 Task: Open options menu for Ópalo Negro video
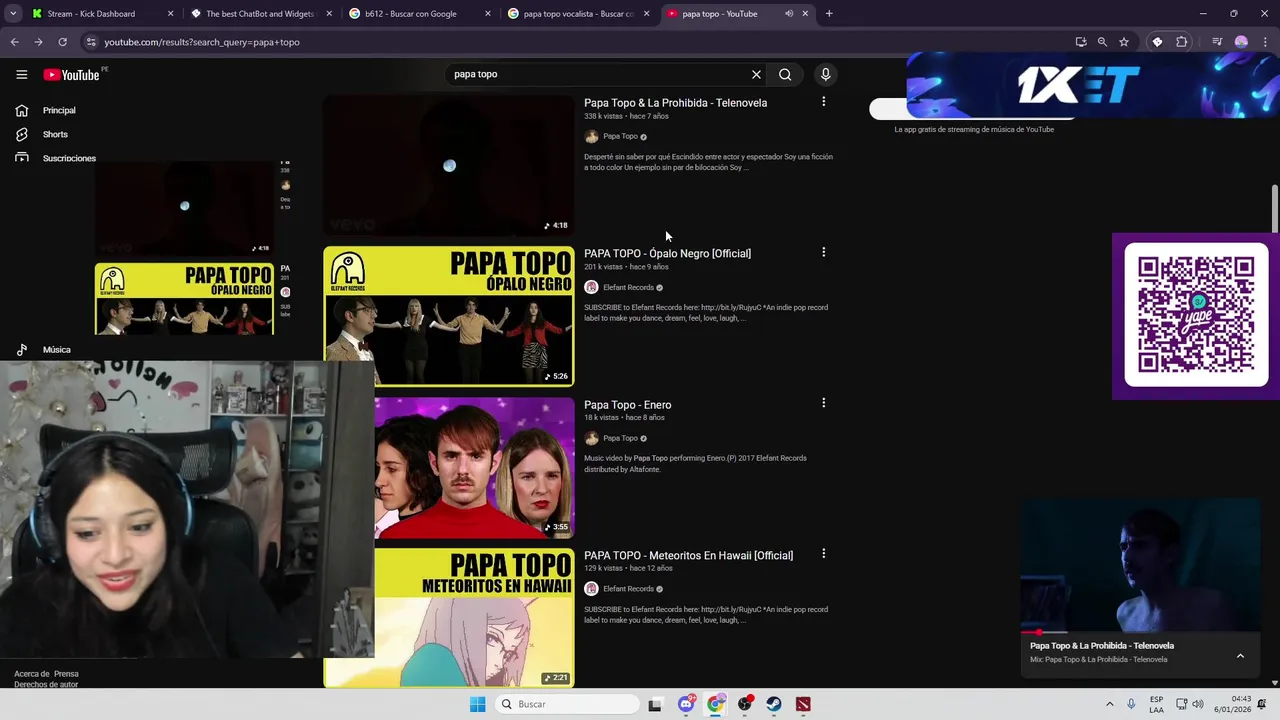[823, 252]
